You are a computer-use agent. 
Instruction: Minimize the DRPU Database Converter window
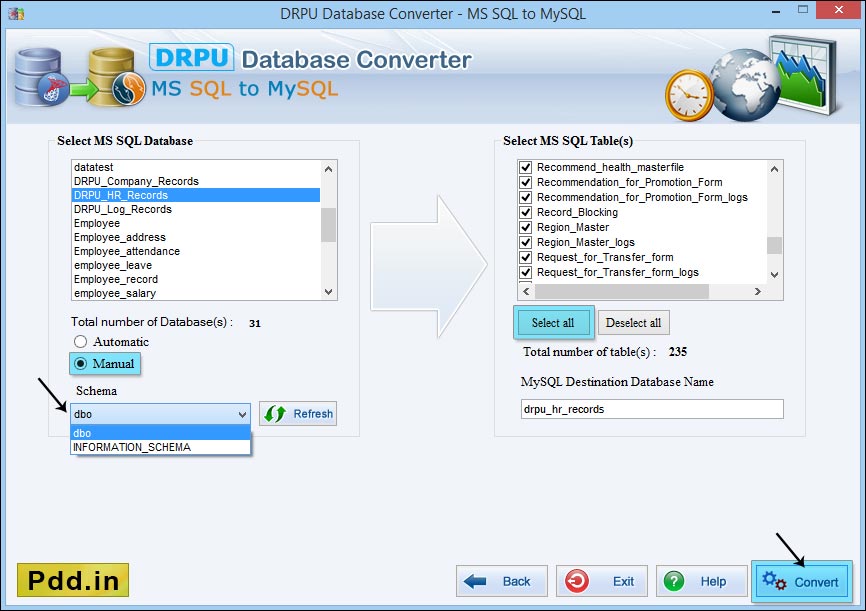pyautogui.click(x=776, y=11)
